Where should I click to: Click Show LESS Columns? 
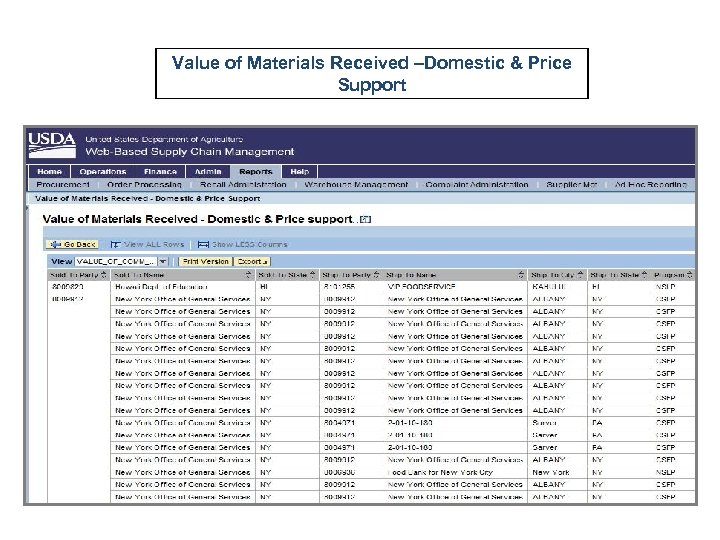[243, 244]
